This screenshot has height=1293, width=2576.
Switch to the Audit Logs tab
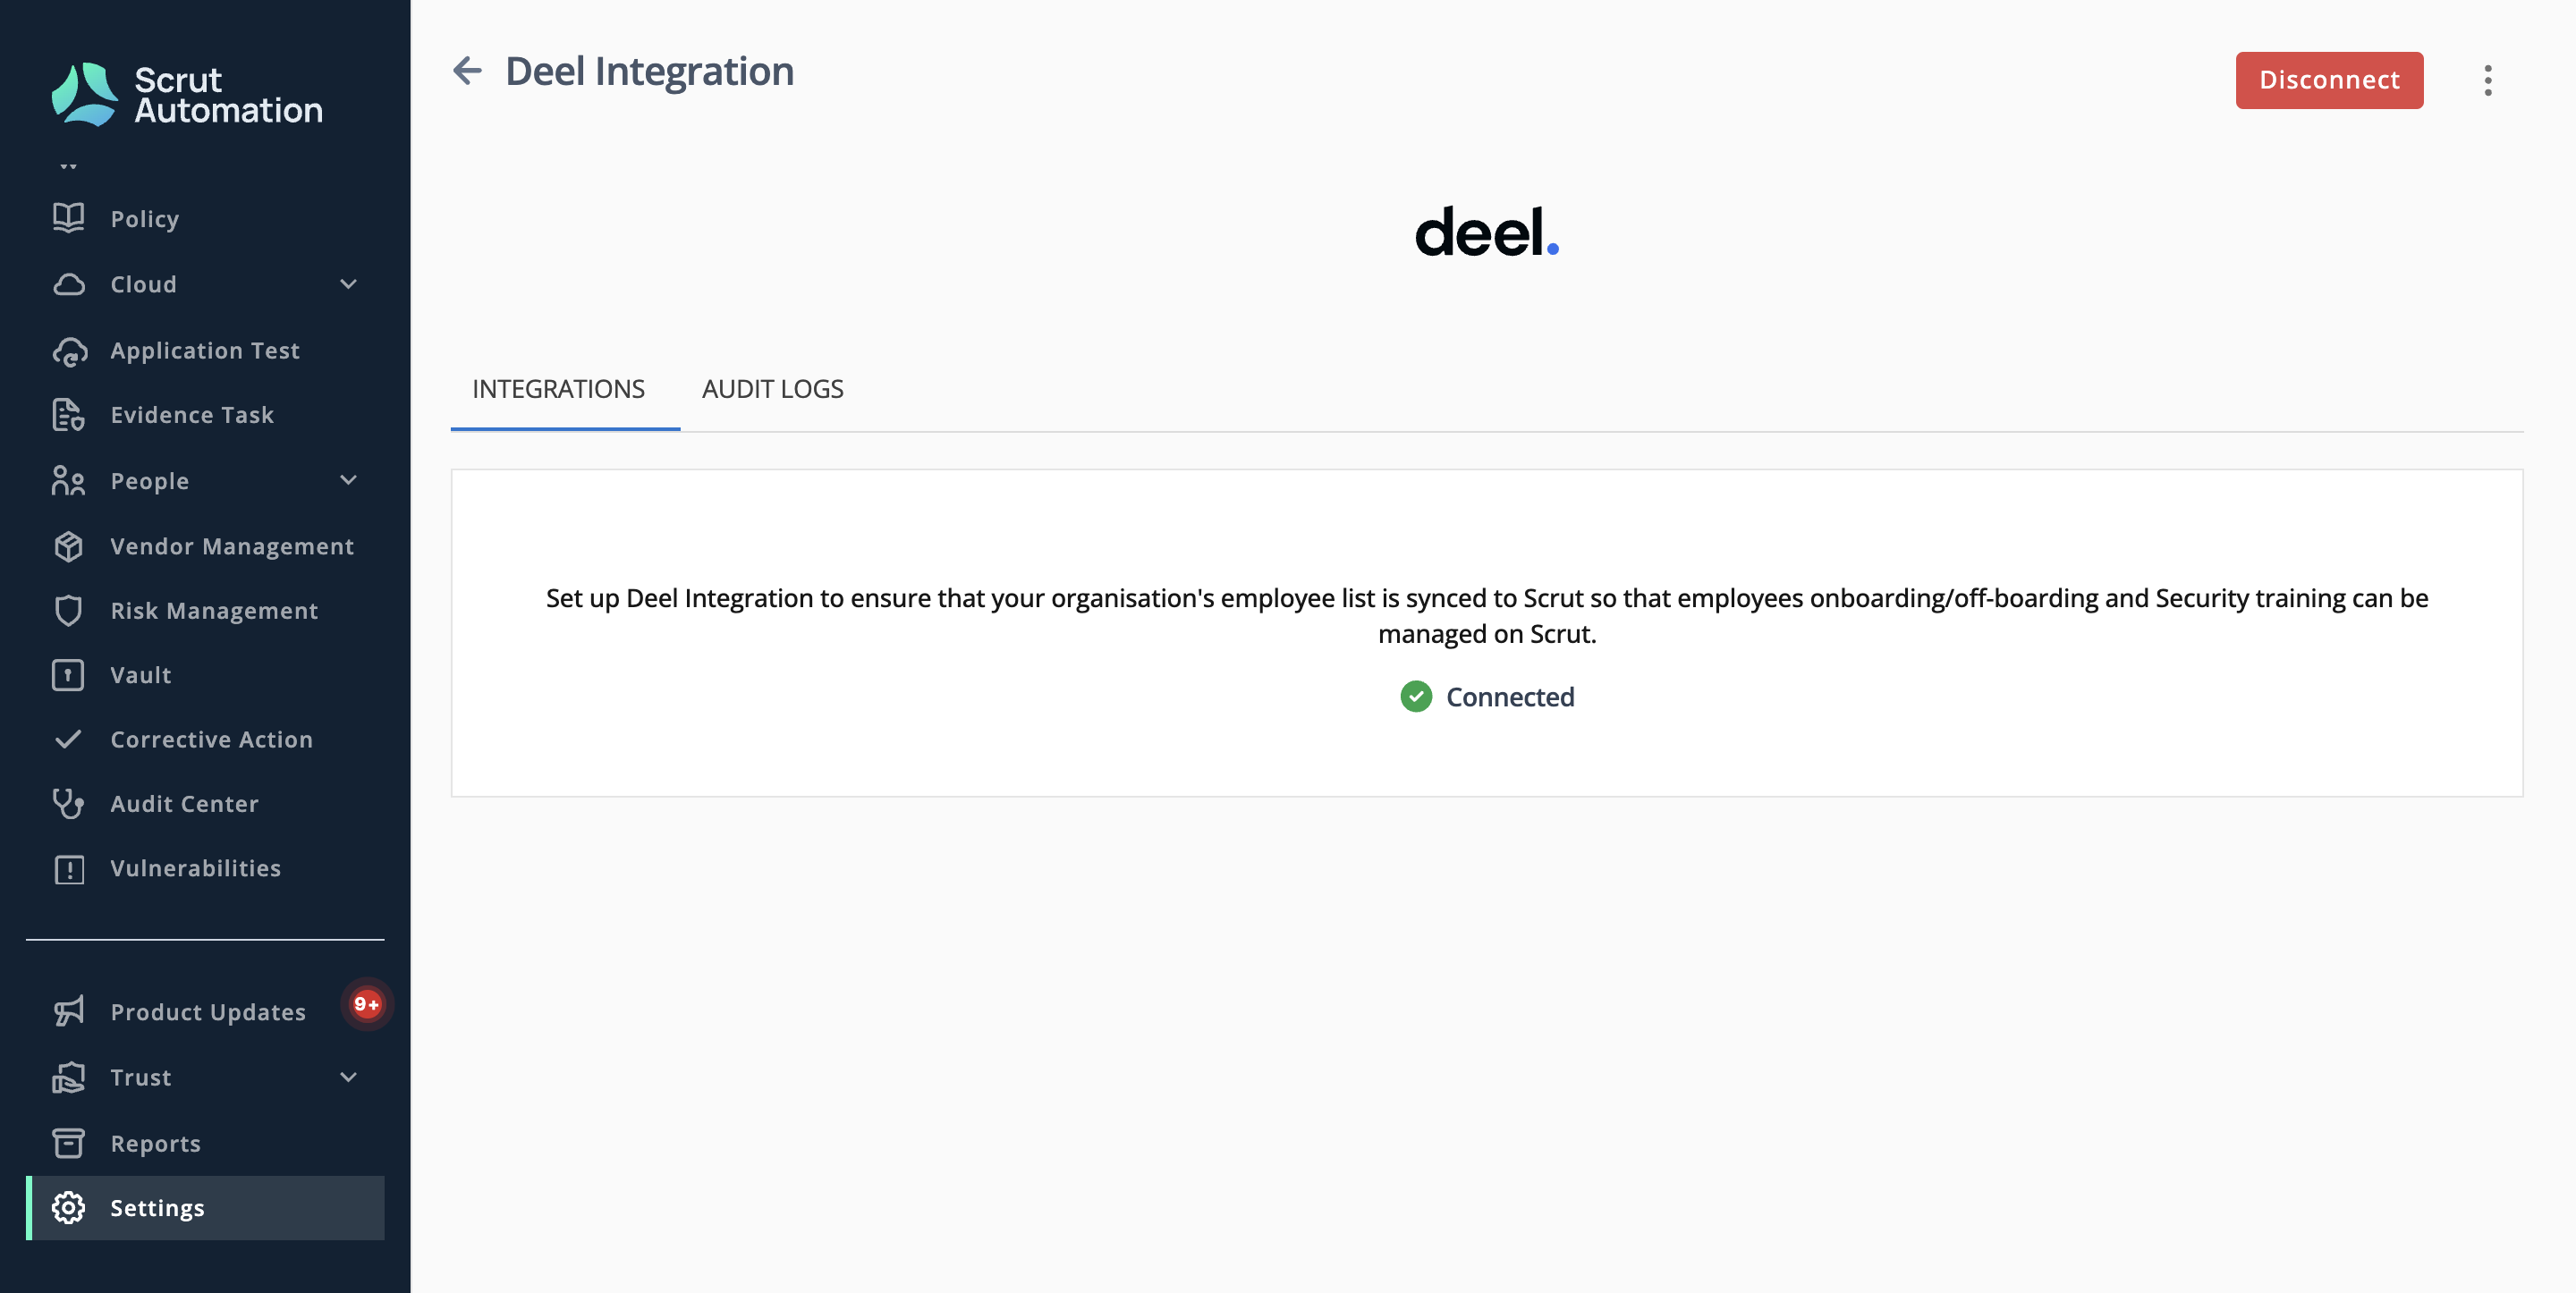click(x=772, y=389)
